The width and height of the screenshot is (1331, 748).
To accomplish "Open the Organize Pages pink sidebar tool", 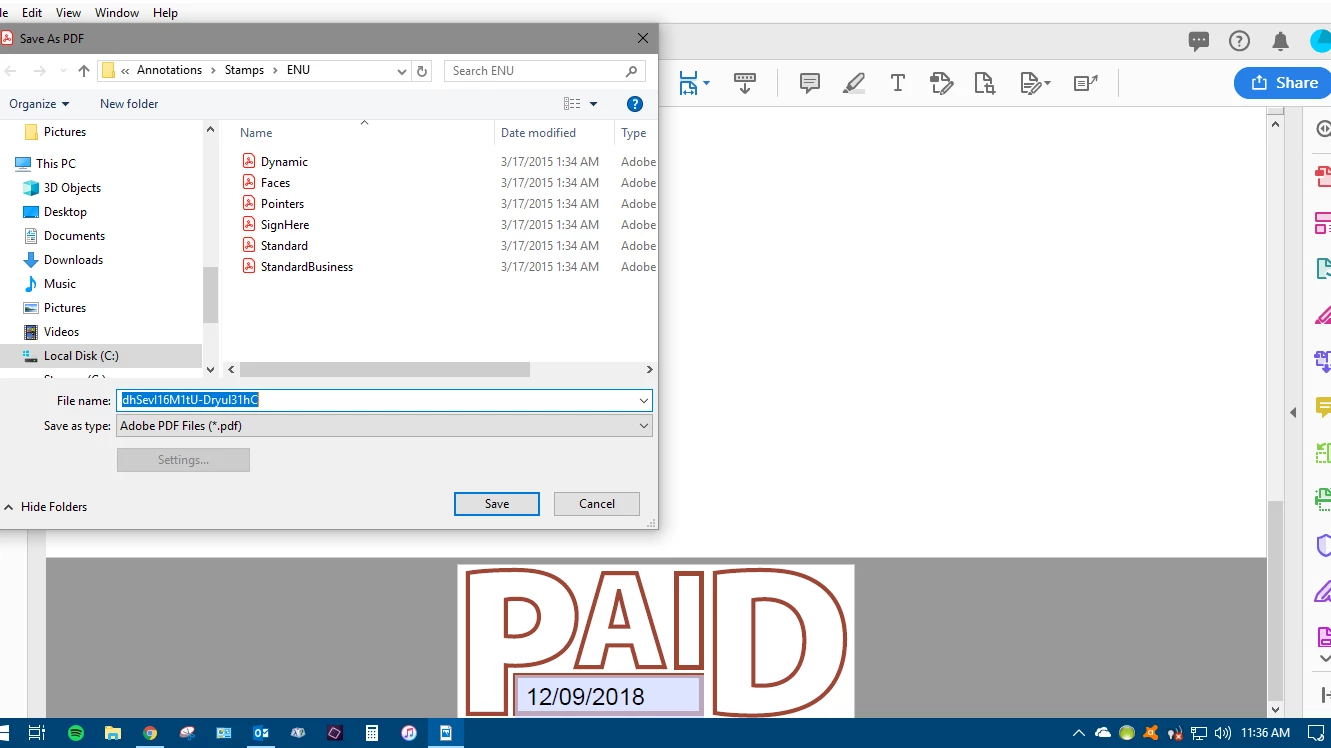I will pos(1323,222).
